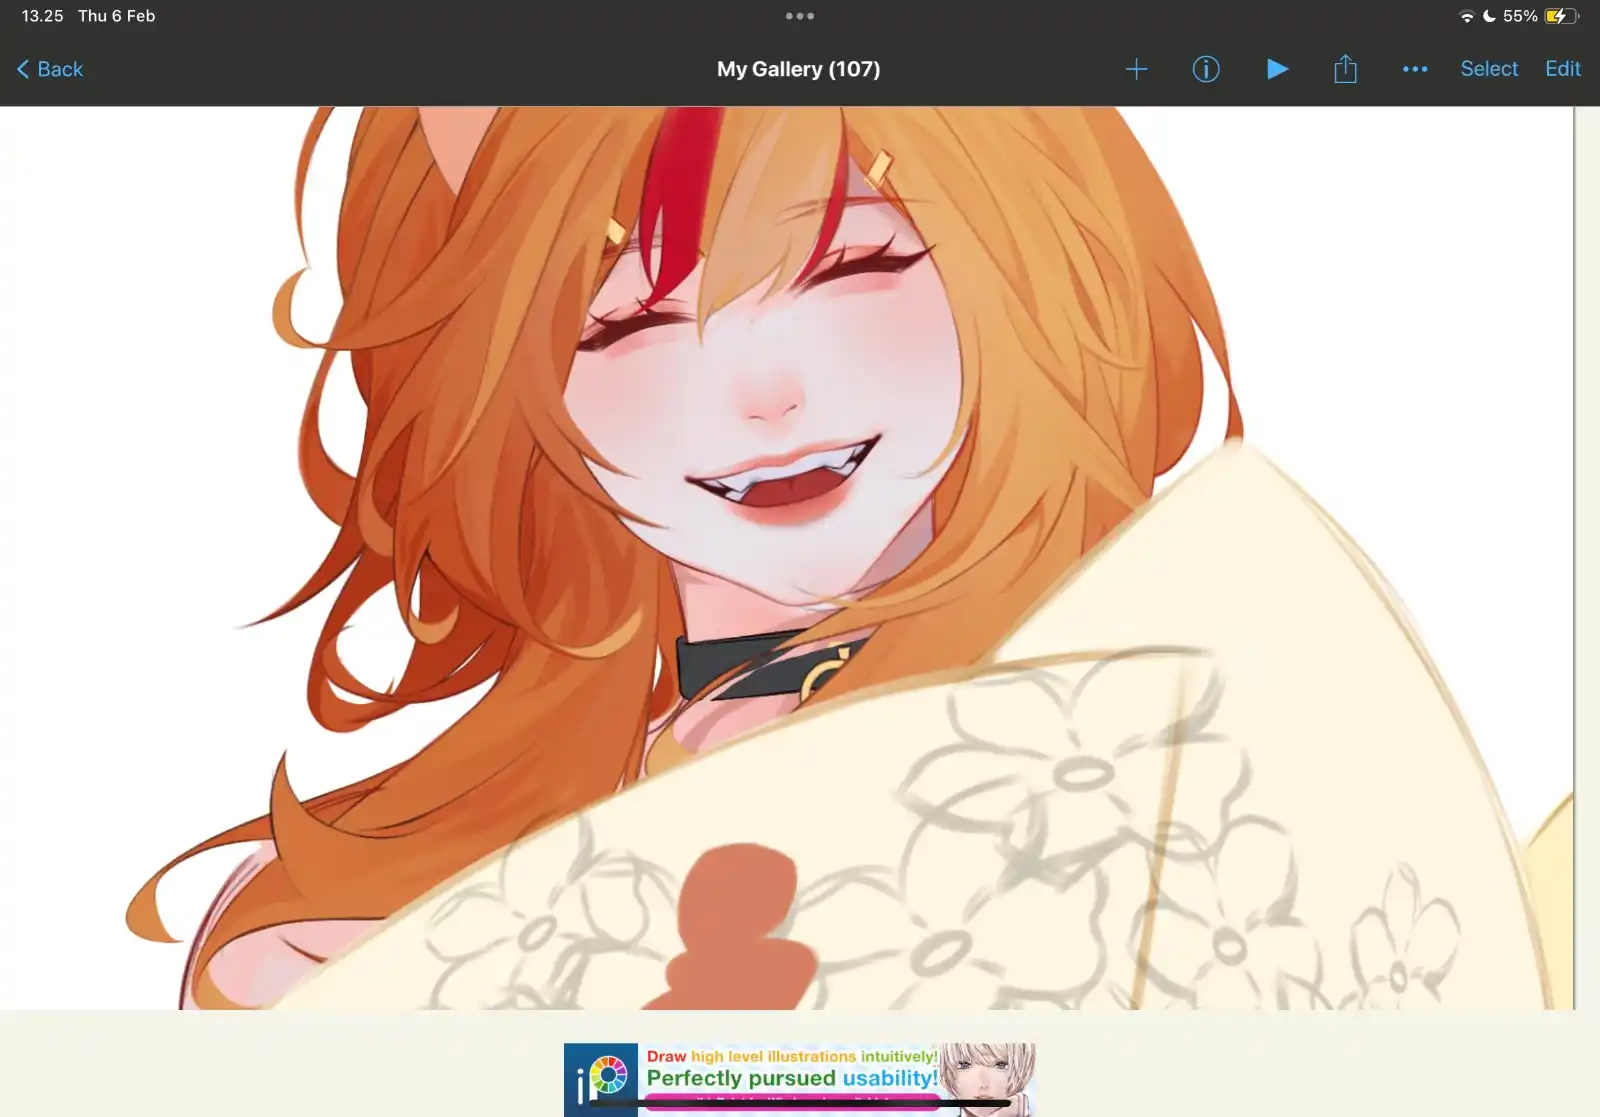This screenshot has height=1117, width=1600.
Task: Tap Select in the gallery toolbar
Action: (x=1489, y=69)
